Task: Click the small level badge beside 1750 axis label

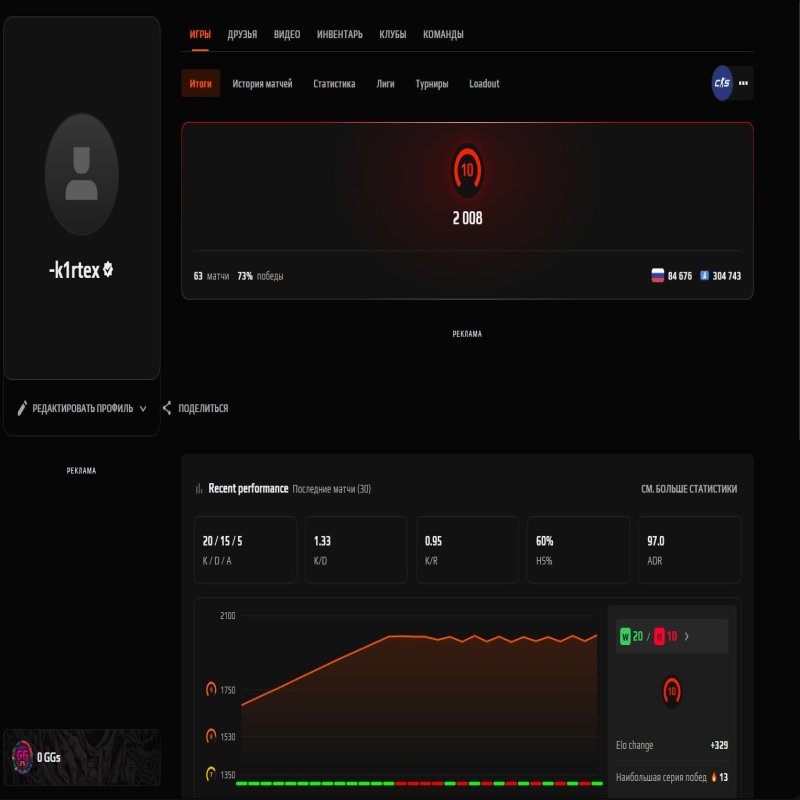Action: [x=210, y=688]
